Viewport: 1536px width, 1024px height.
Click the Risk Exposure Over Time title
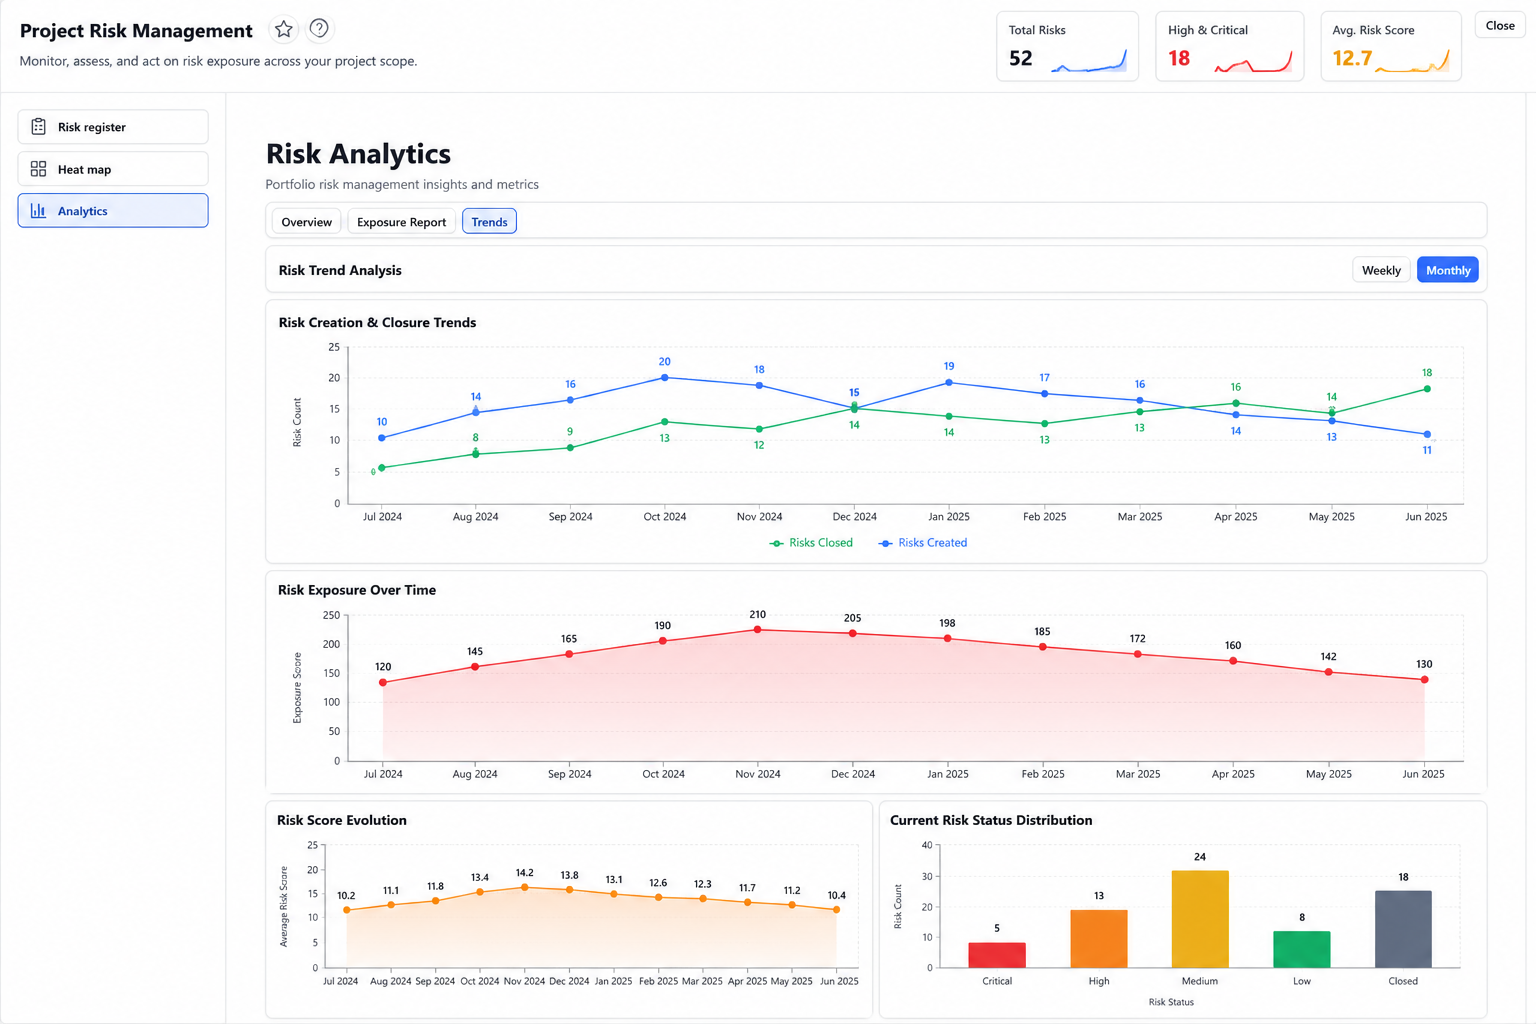point(357,590)
